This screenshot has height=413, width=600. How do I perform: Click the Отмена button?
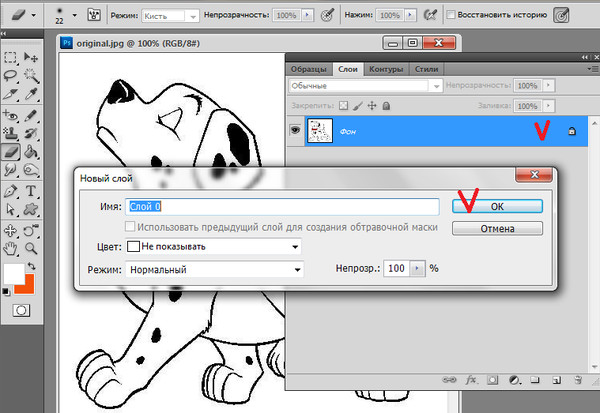pyautogui.click(x=497, y=229)
